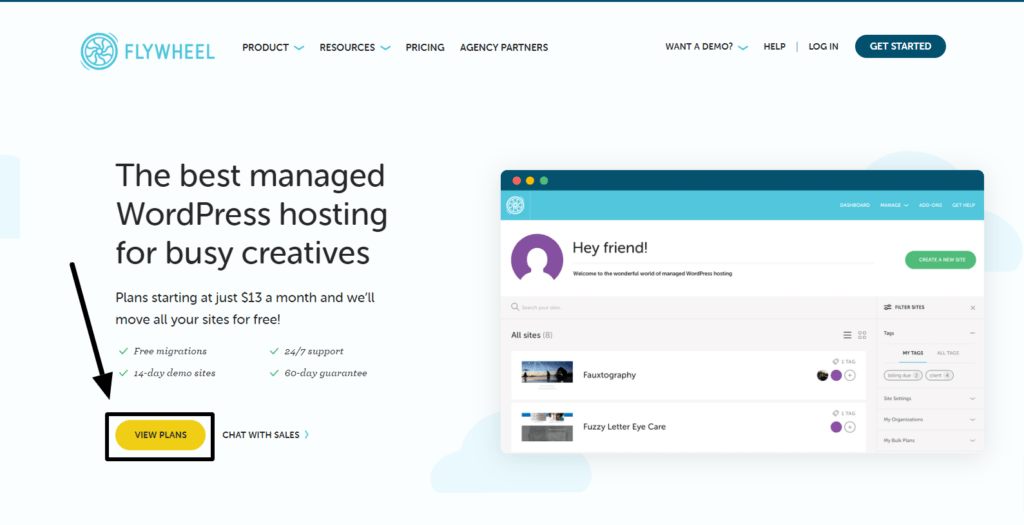The image size is (1024, 525).
Task: Open Get Help in the dashboard nav
Action: coord(963,205)
